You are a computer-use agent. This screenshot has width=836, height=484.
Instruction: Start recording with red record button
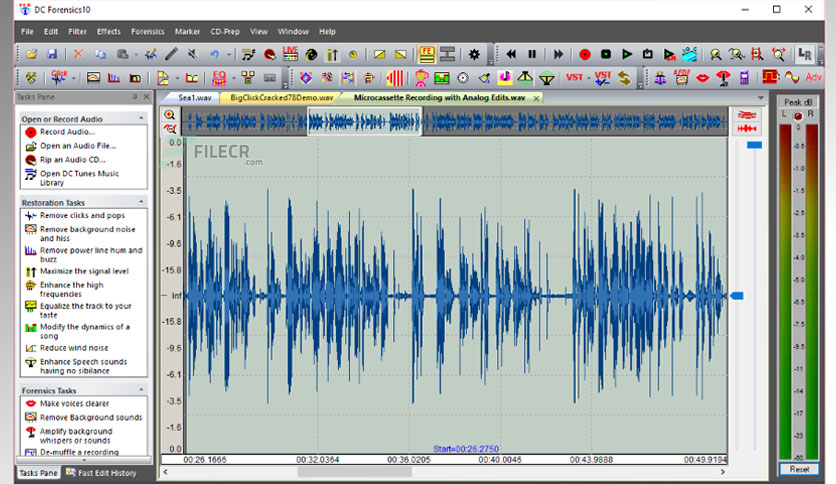(x=585, y=54)
